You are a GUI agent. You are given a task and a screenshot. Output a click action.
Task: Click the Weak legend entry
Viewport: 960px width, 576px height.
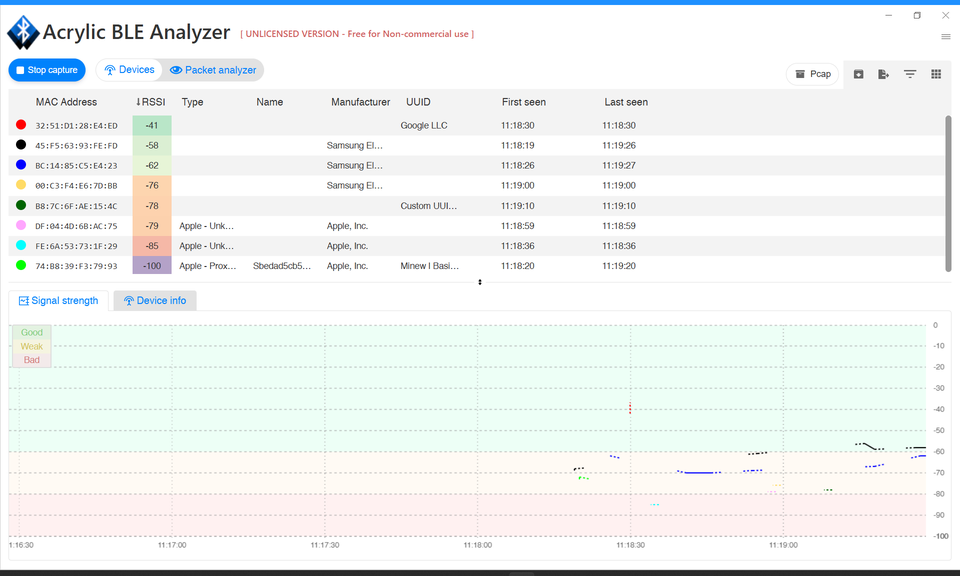[32, 346]
